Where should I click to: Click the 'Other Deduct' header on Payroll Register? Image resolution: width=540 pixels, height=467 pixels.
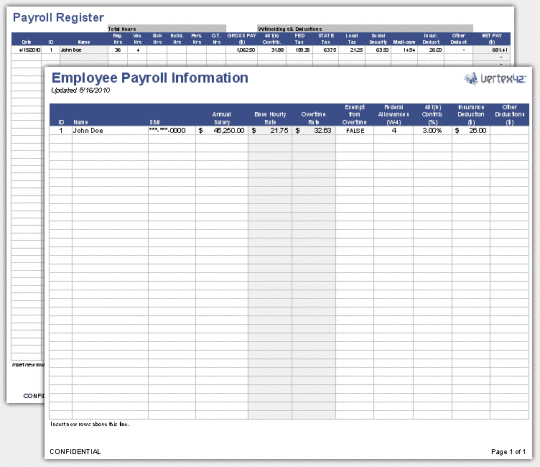[459, 39]
